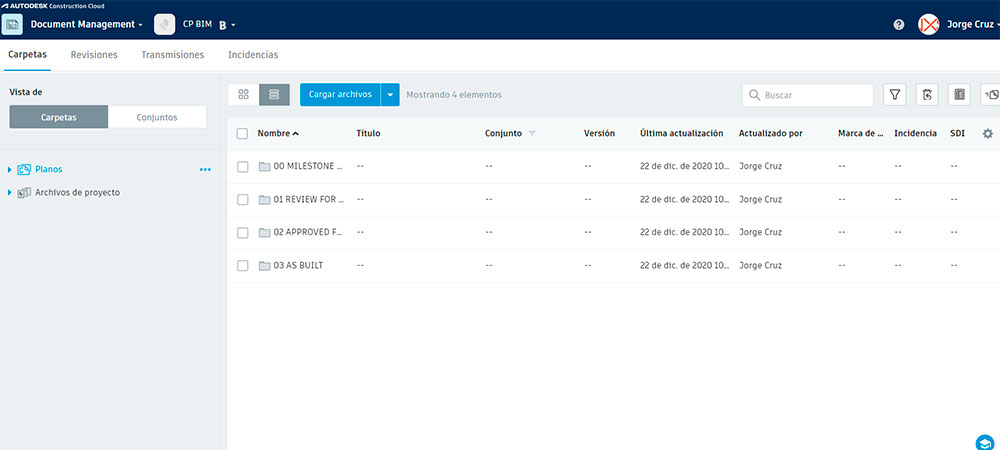
Task: Click the Document Management module icon
Action: pyautogui.click(x=13, y=23)
